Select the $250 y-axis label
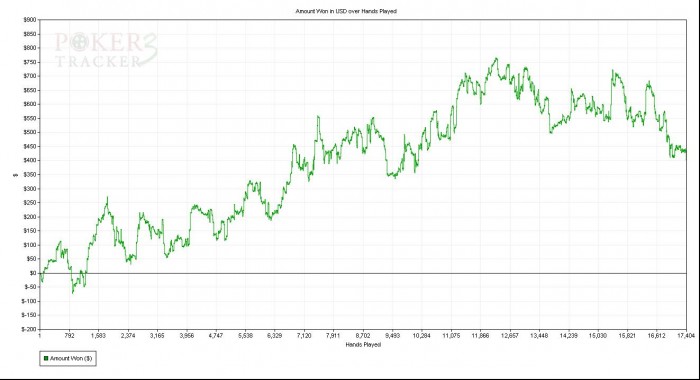 (30, 203)
